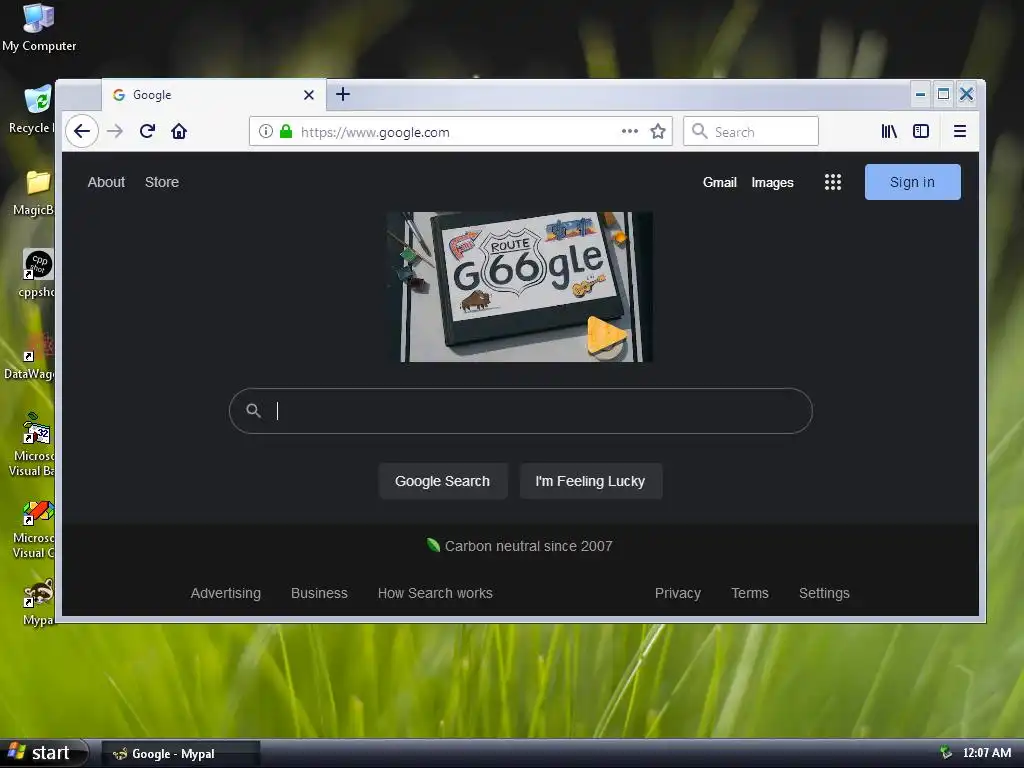The height and width of the screenshot is (768, 1024).
Task: Open the browser home page icon
Action: coord(179,131)
